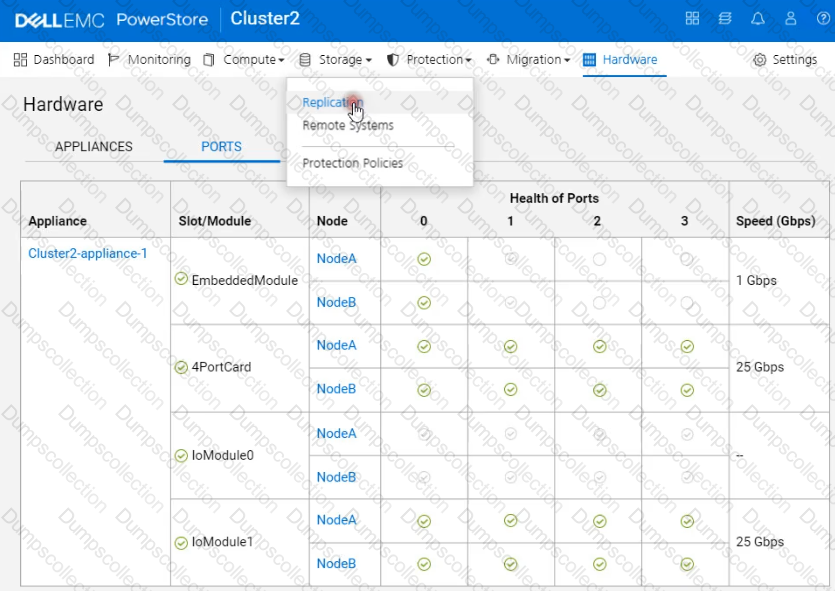Open the apps grid icon in header
Image resolution: width=835 pixels, height=591 pixels.
[x=692, y=19]
